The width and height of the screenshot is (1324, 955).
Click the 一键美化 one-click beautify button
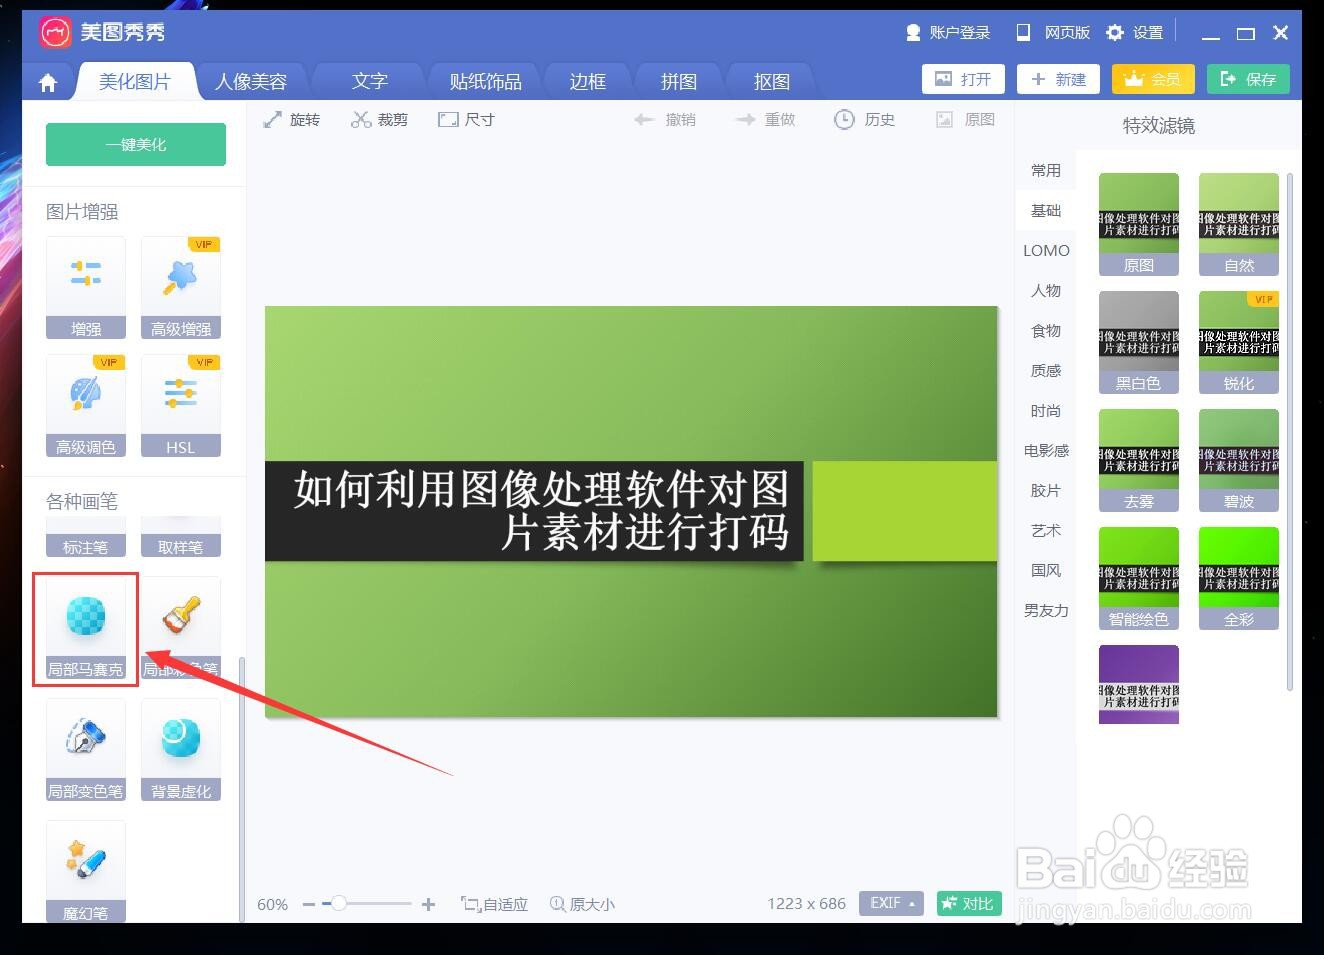pos(136,144)
